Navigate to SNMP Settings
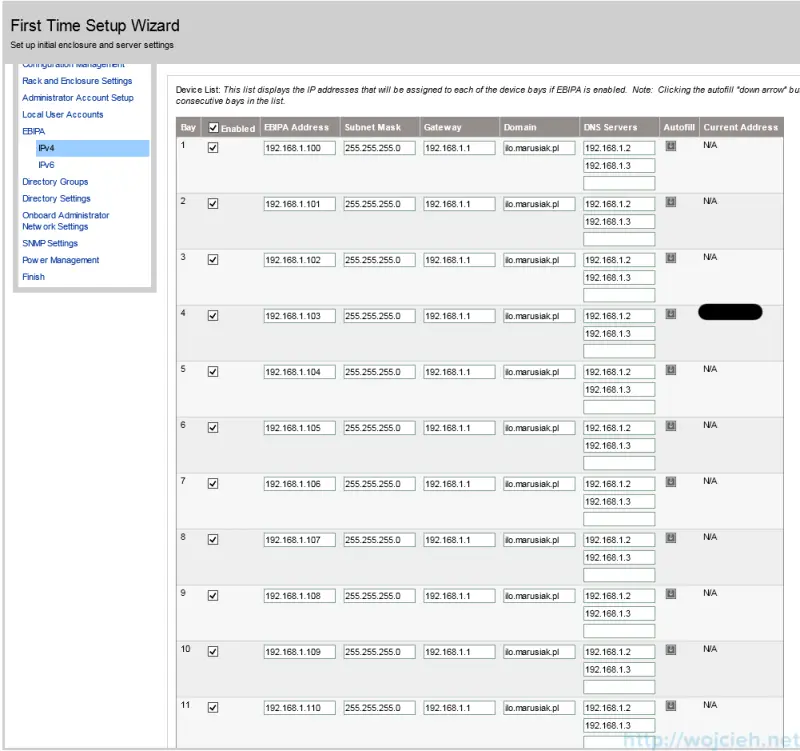Screen dimensions: 800x751 click(x=50, y=243)
